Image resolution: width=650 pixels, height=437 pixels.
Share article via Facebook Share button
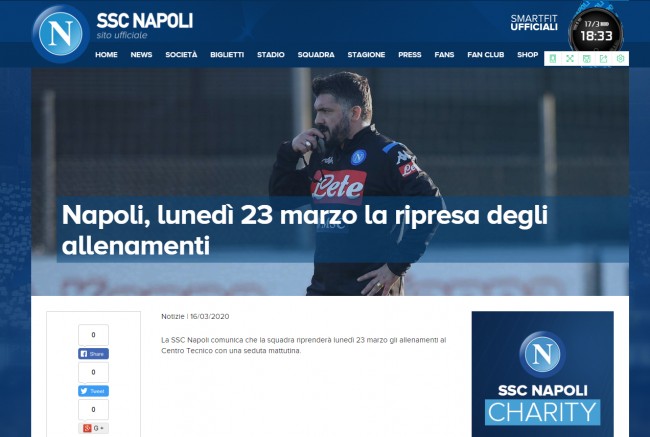click(93, 354)
